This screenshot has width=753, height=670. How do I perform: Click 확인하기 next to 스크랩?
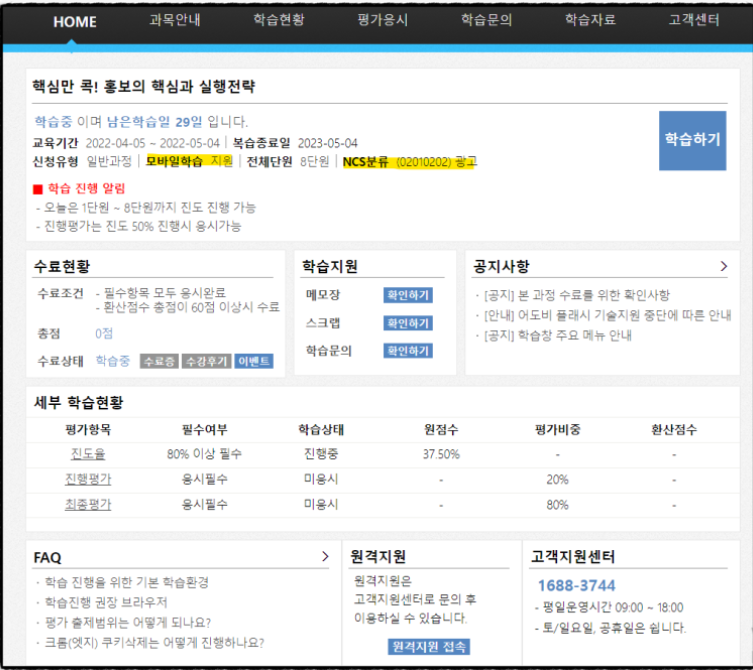coord(408,323)
